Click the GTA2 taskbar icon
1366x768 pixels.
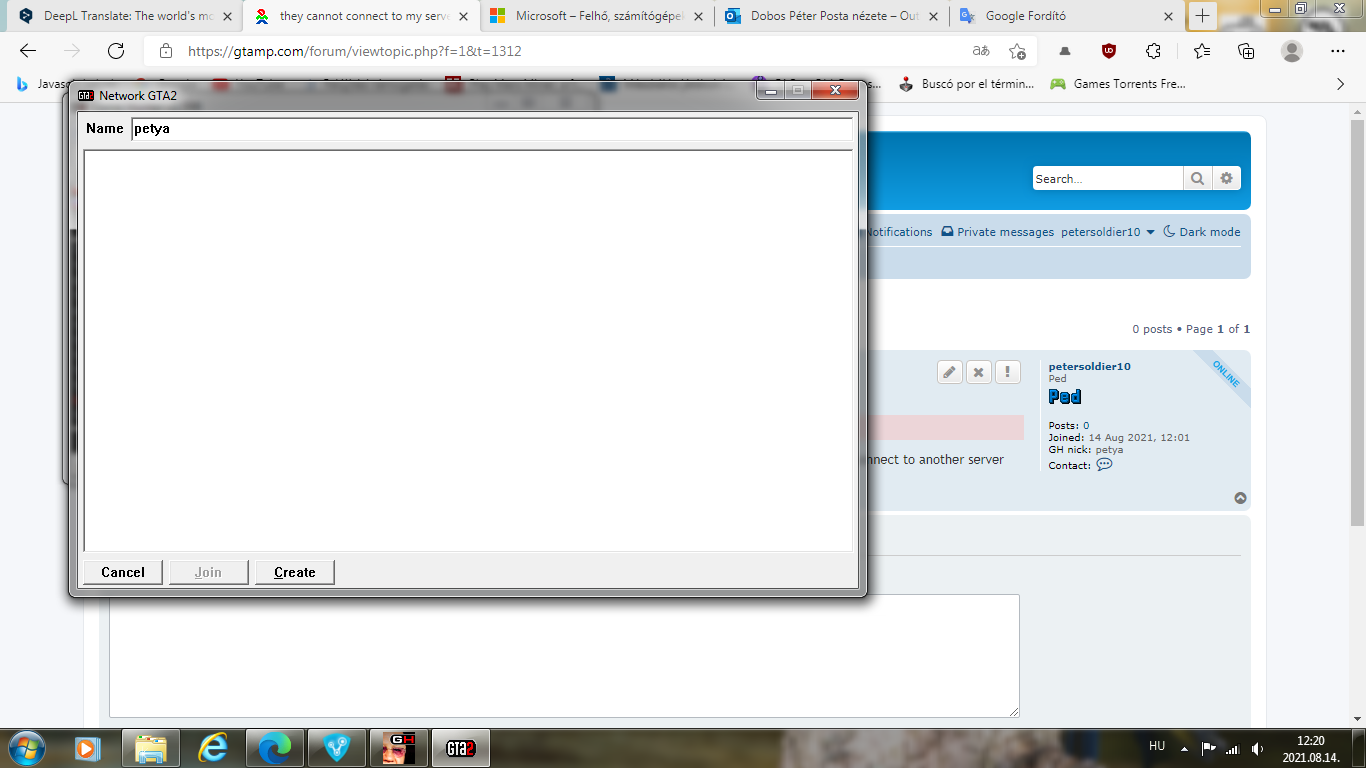coord(460,748)
